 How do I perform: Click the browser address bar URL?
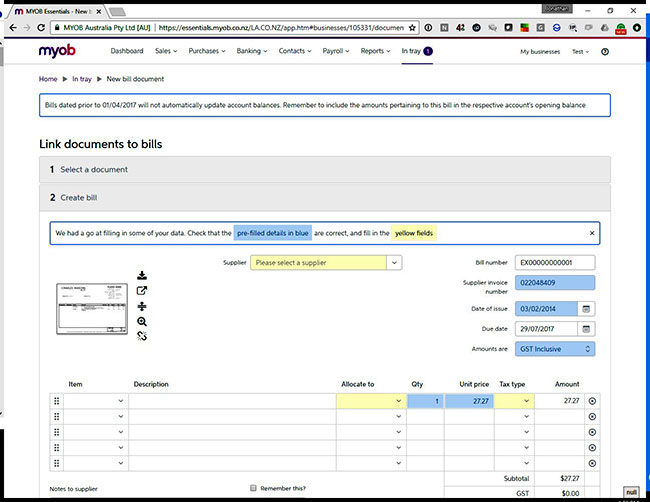[x=281, y=28]
